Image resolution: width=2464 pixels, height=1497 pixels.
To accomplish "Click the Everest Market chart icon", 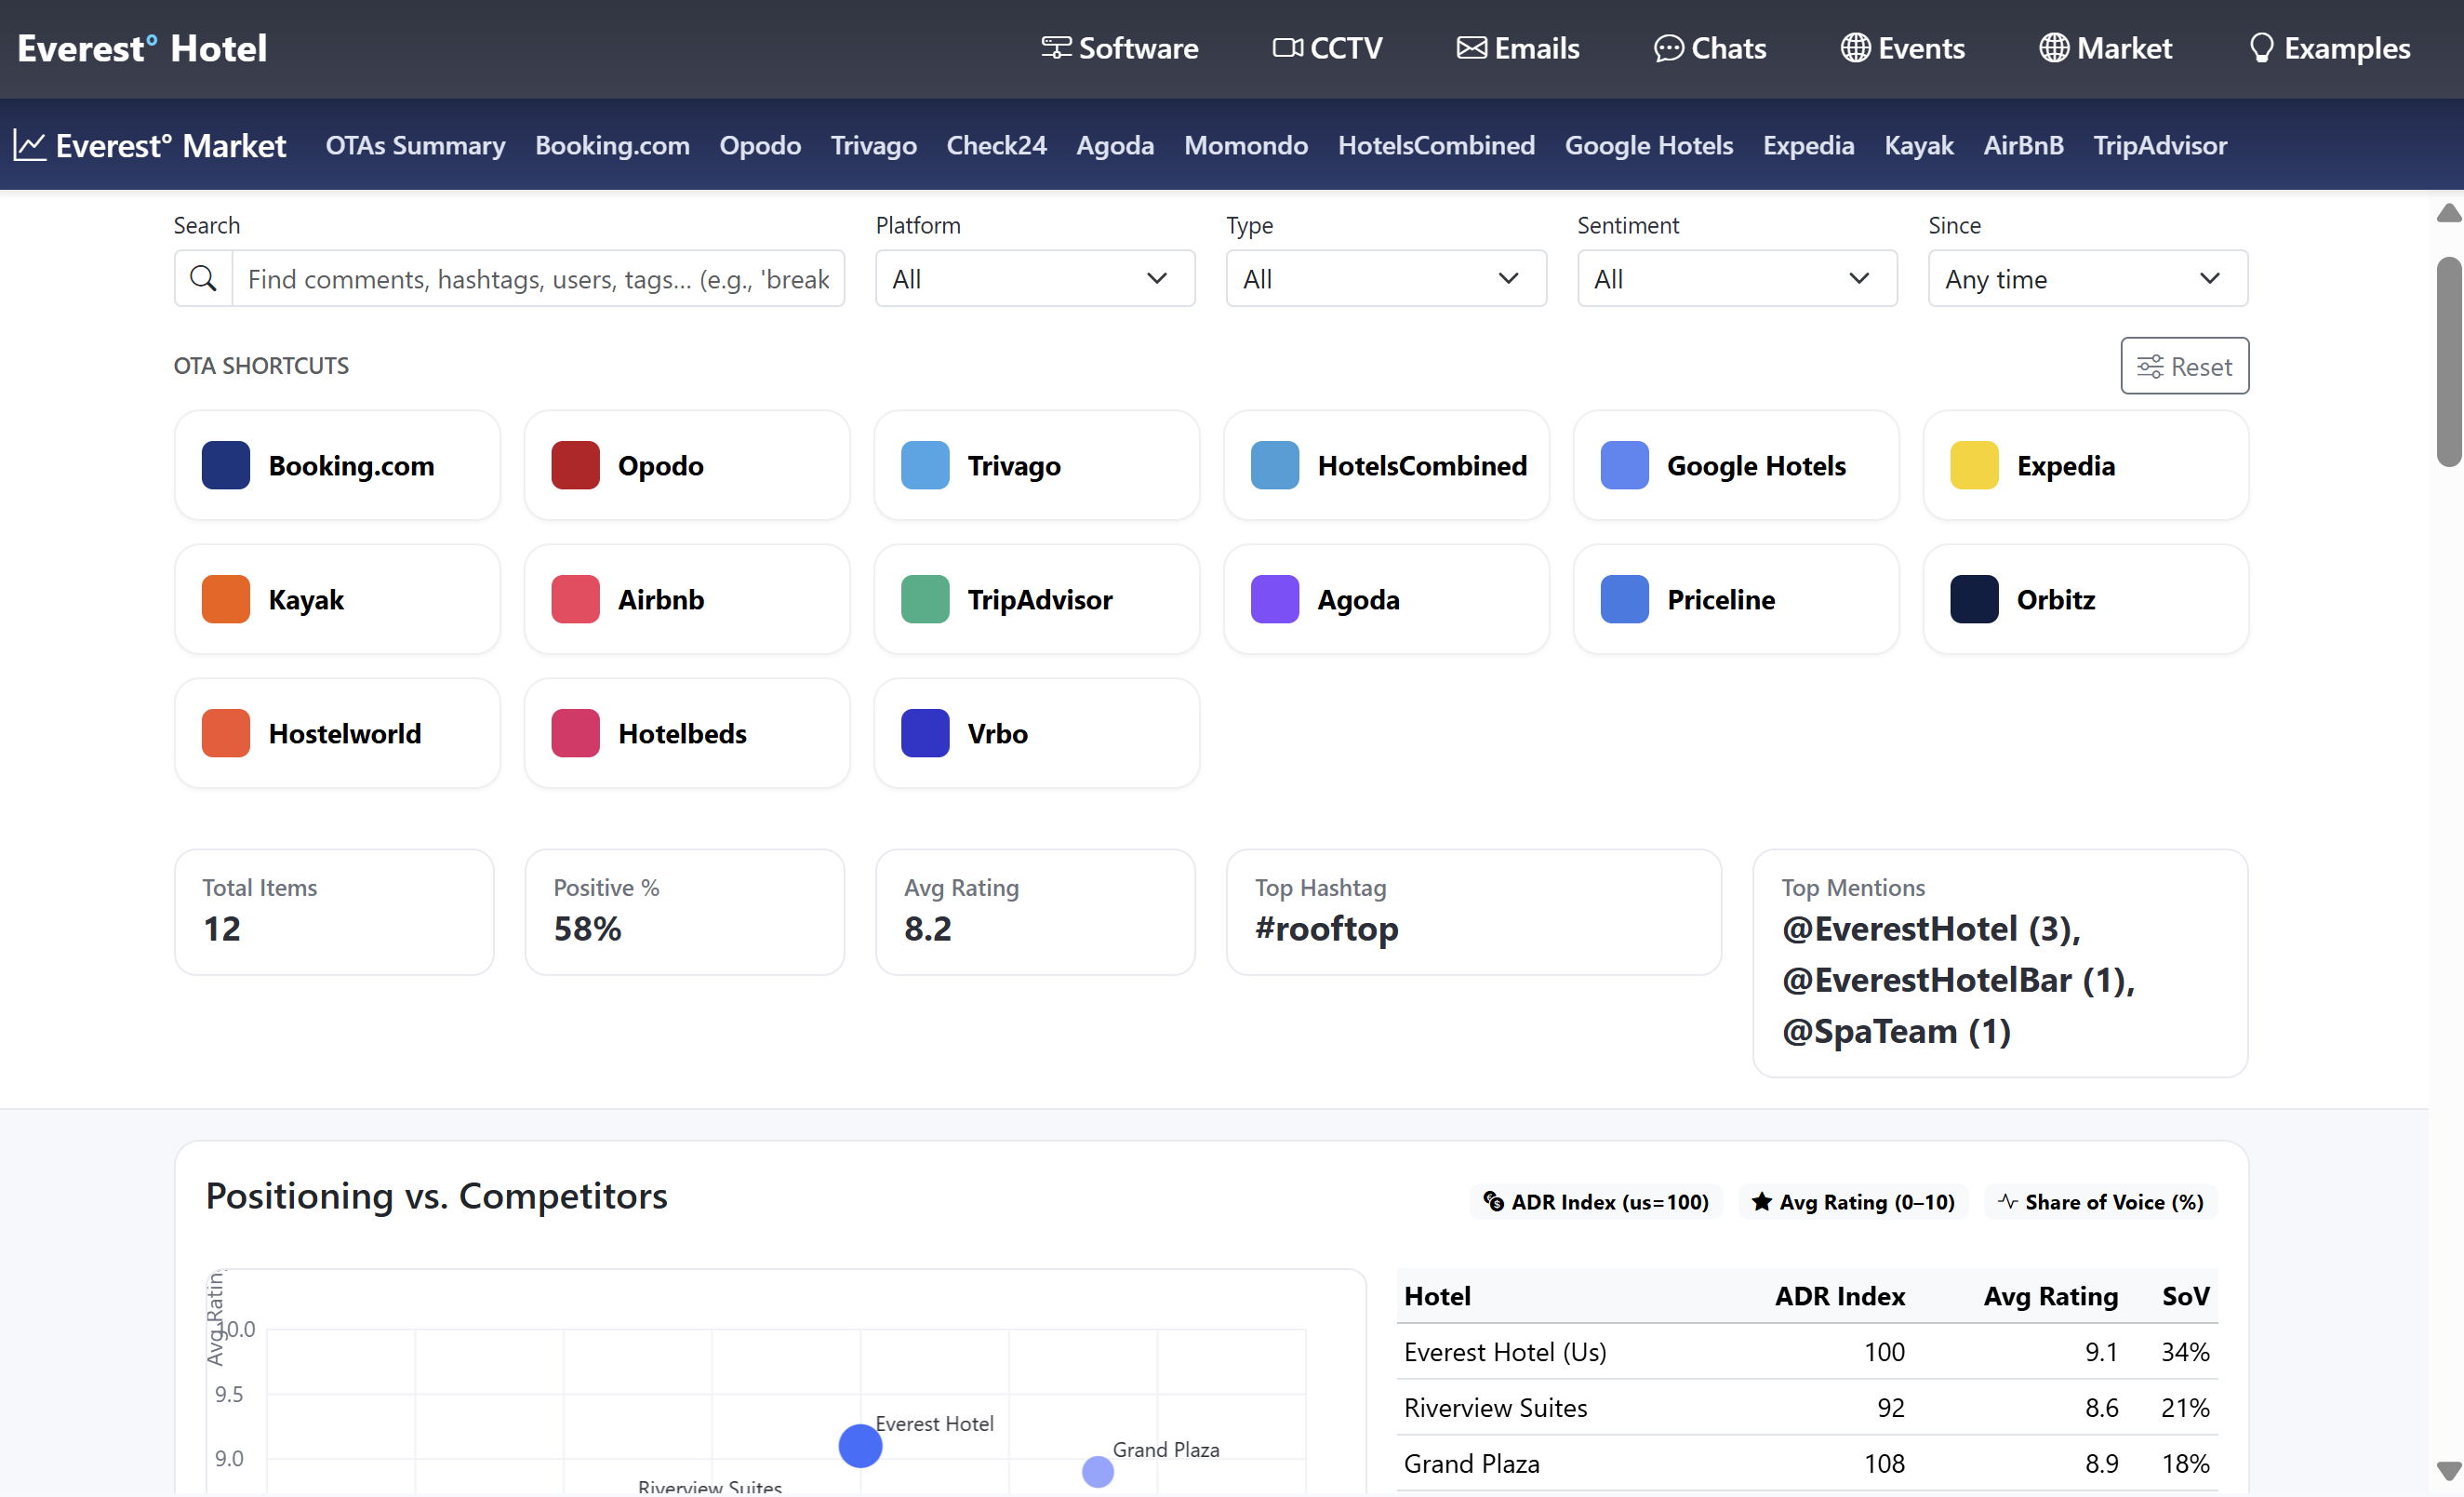I will coord(30,146).
